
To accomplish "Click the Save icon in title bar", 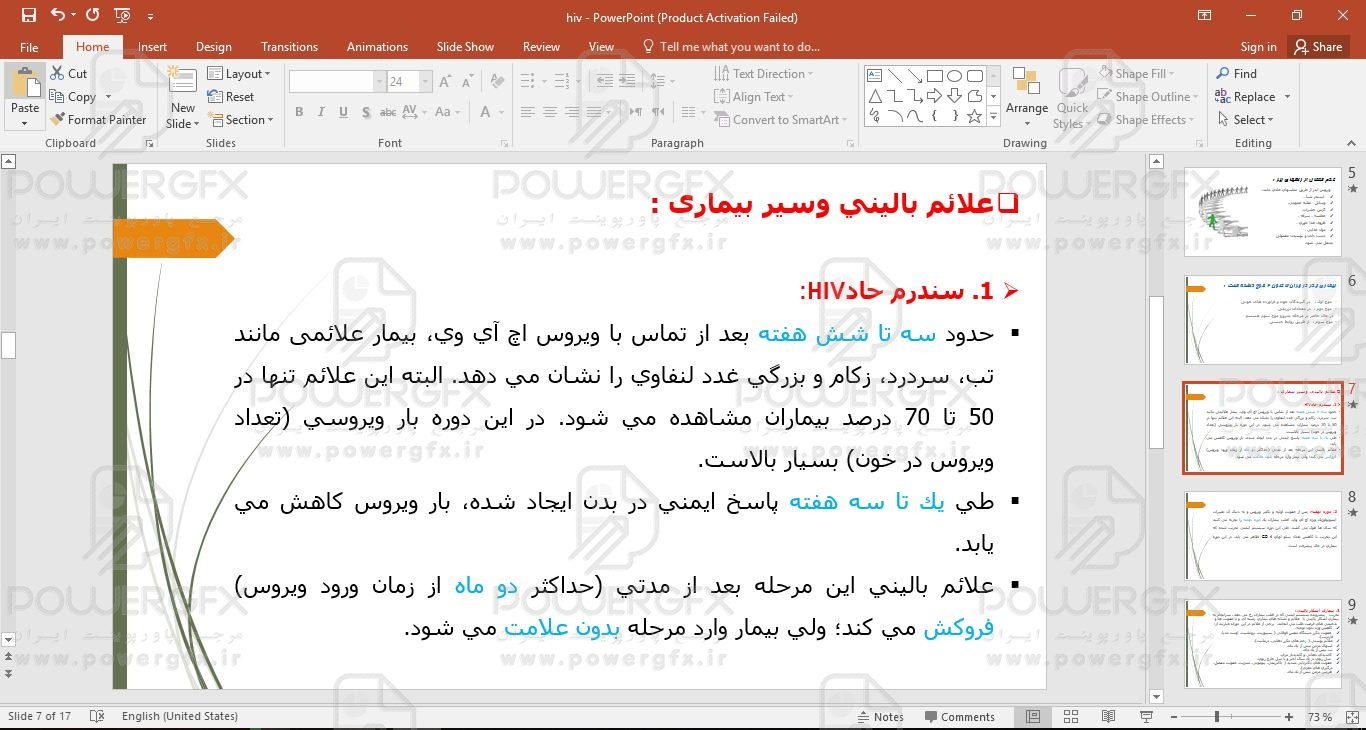I will click(x=28, y=16).
